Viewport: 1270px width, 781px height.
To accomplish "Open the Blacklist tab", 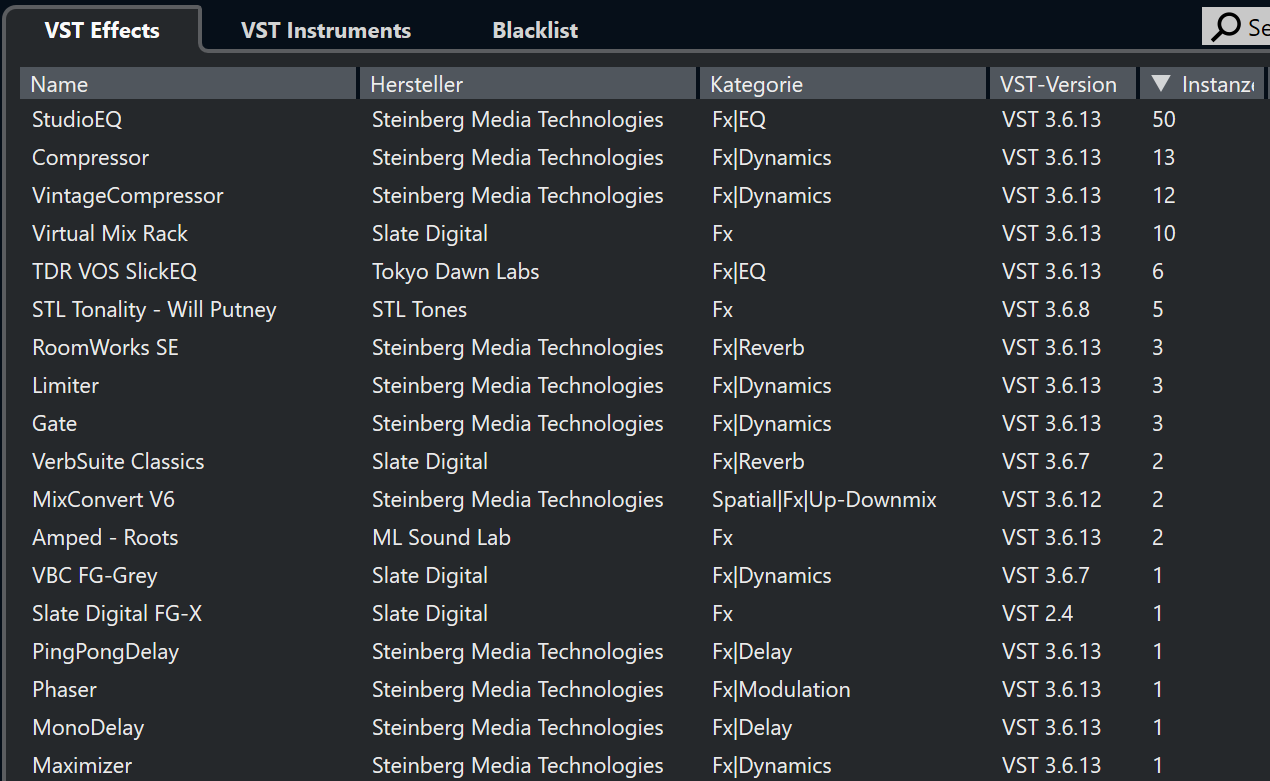I will [x=535, y=30].
